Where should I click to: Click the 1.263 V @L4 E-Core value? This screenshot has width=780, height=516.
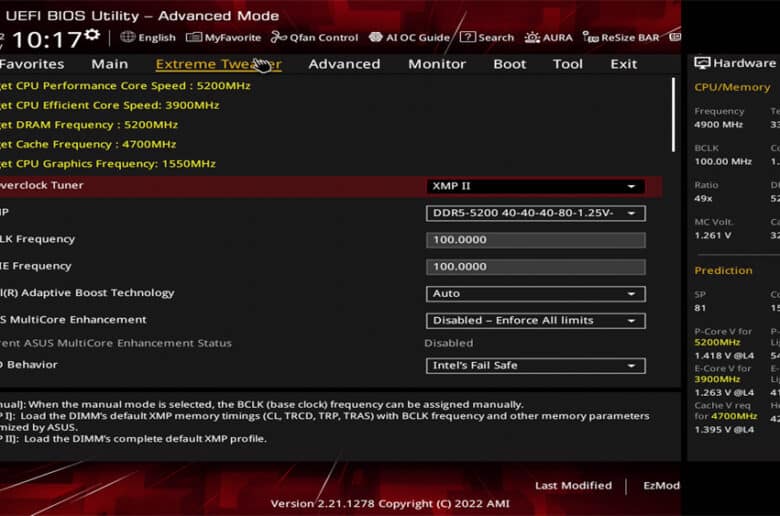pos(724,393)
